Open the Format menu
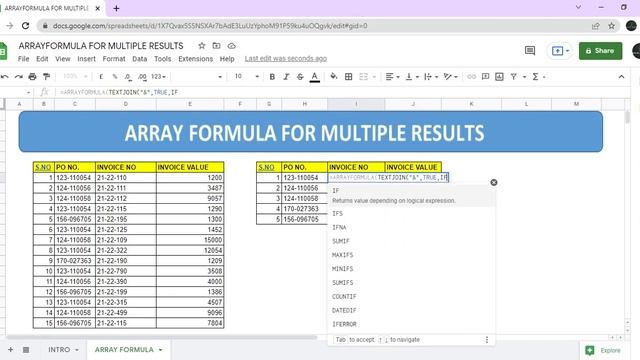 pos(114,59)
